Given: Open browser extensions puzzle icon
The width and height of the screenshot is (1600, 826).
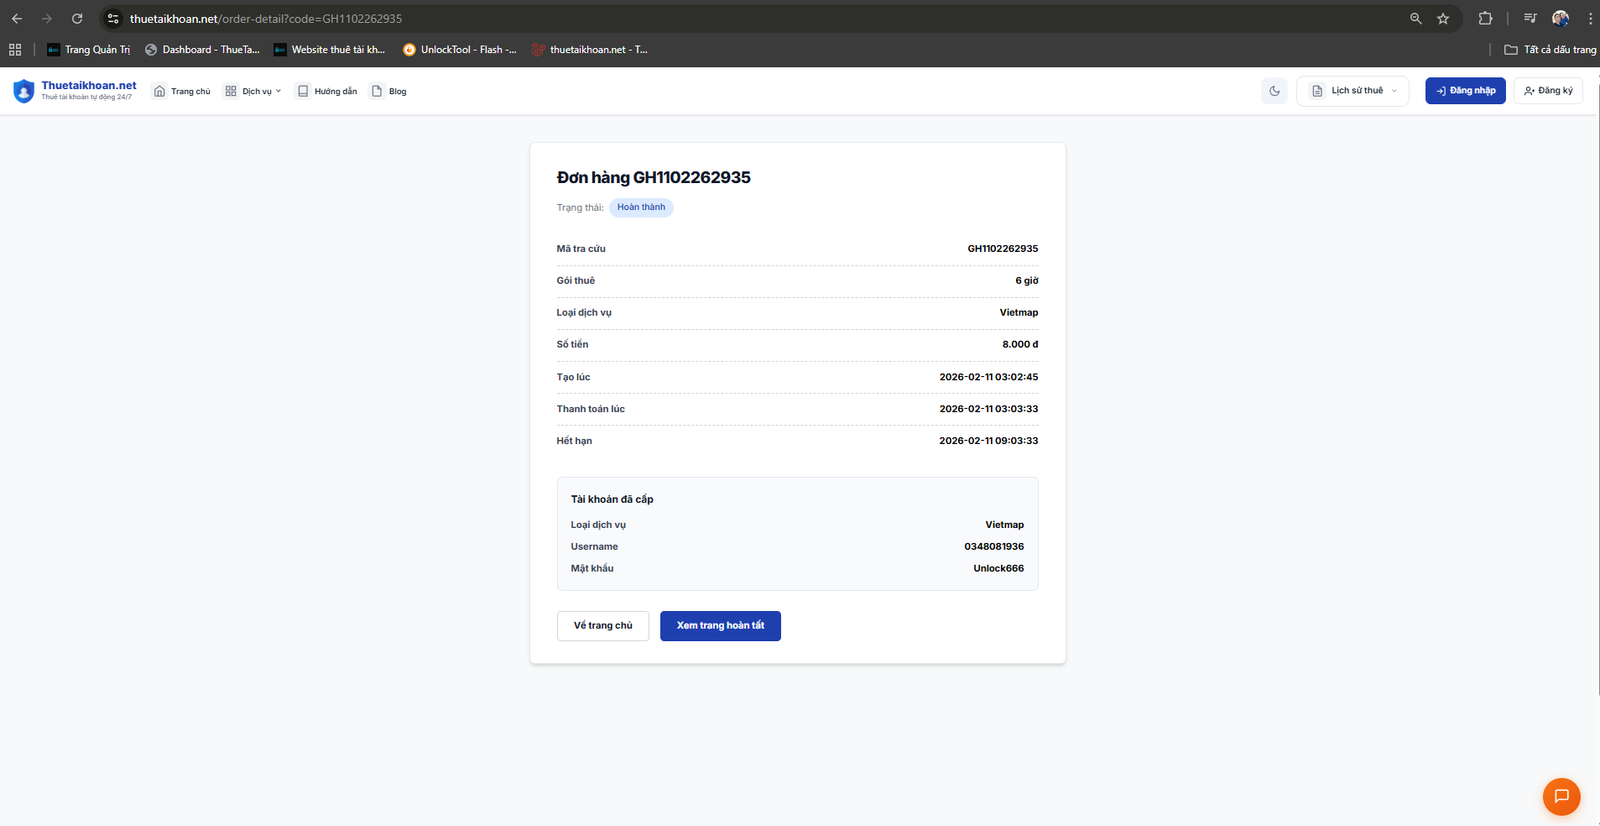Looking at the screenshot, I should [1485, 19].
